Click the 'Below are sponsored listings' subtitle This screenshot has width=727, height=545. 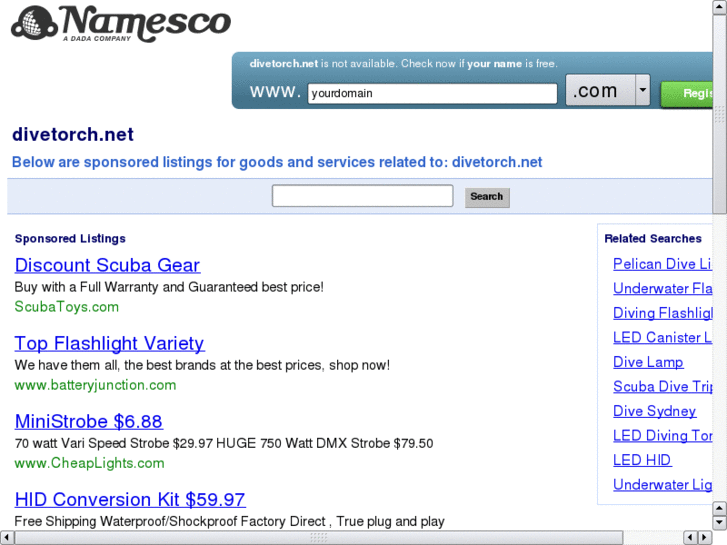coord(277,162)
